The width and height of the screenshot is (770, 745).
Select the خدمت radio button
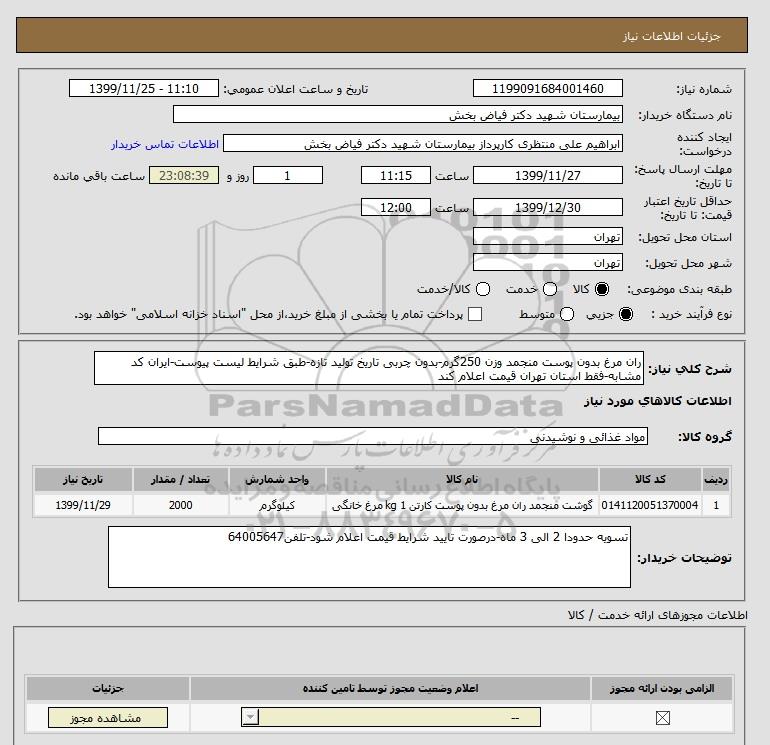550,289
